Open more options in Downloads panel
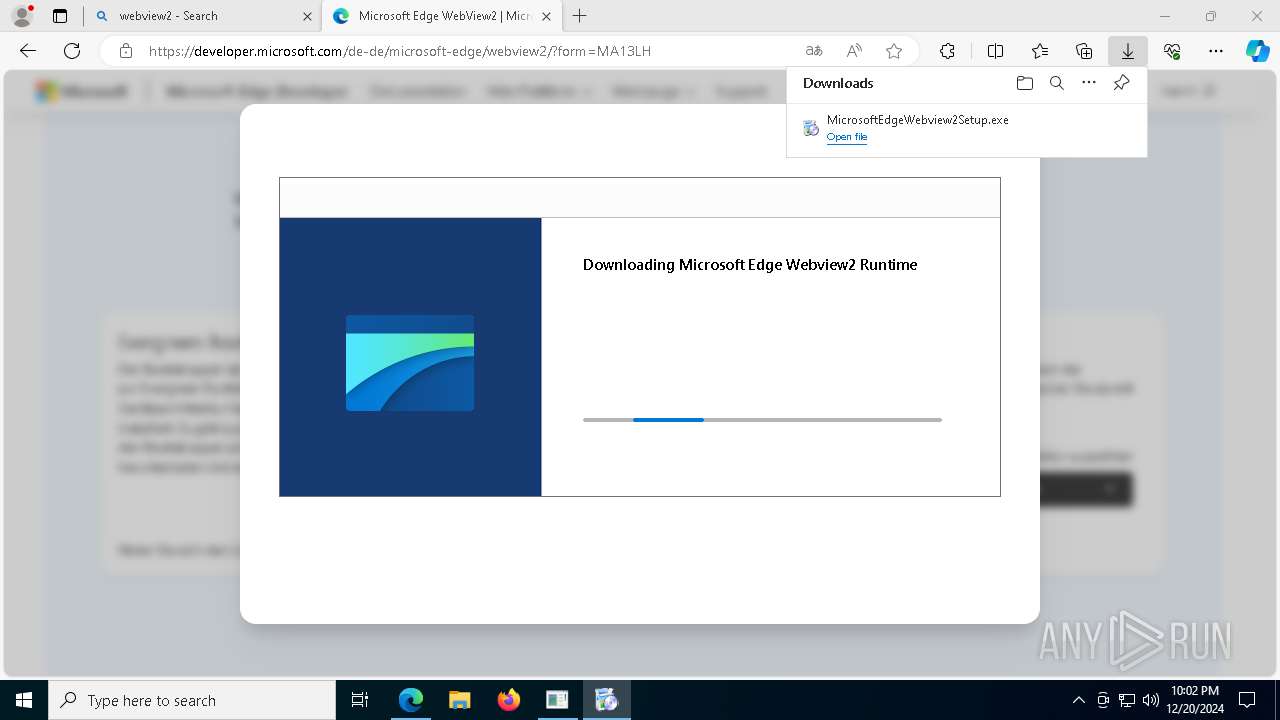 pyautogui.click(x=1089, y=83)
